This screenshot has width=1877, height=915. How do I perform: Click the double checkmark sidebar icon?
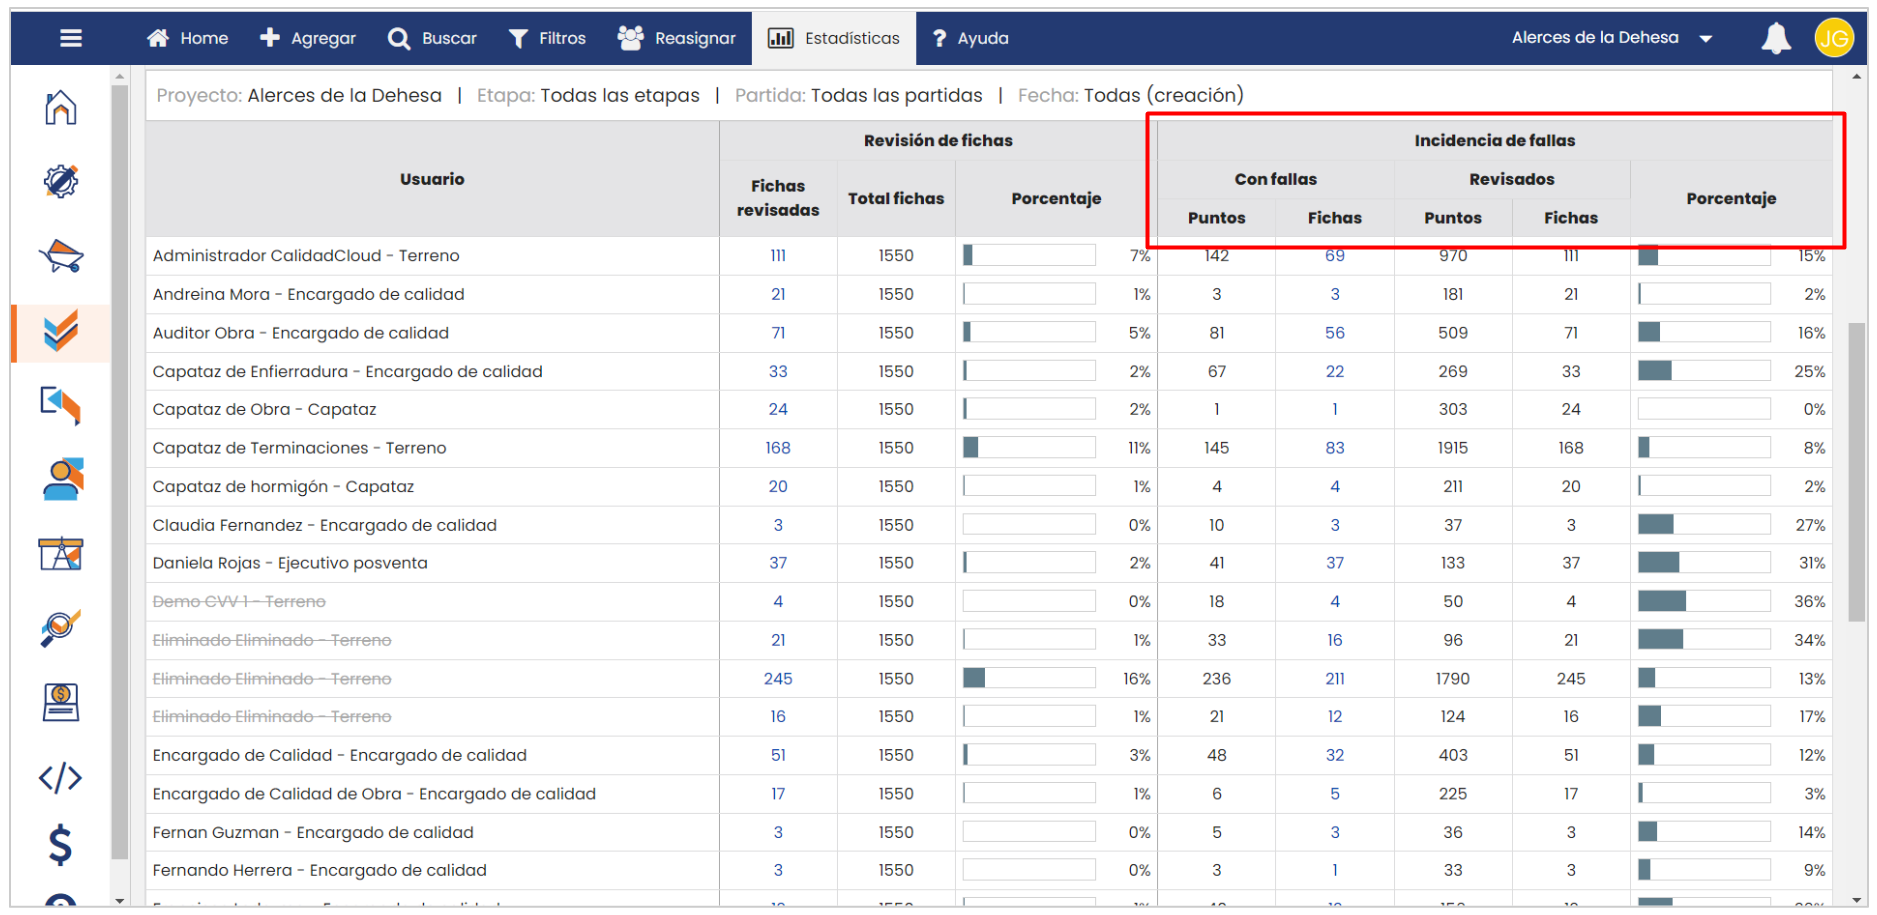(x=61, y=331)
